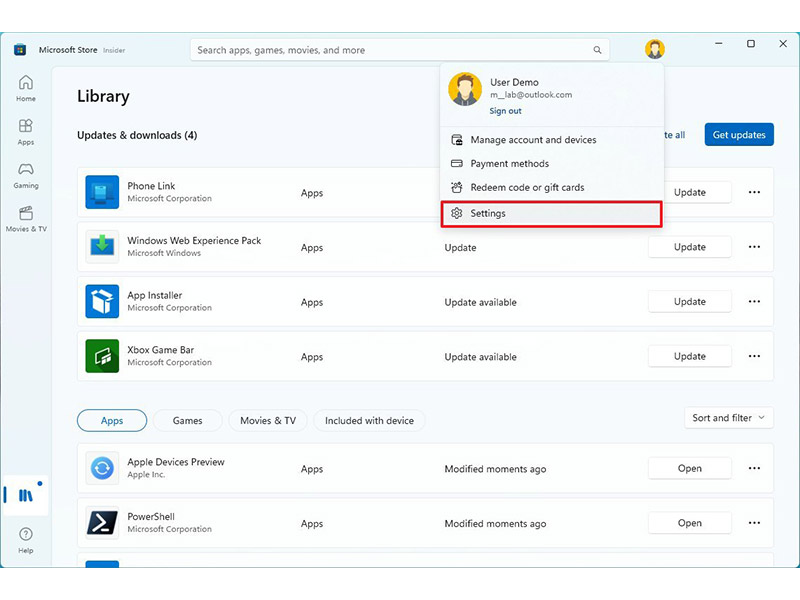Open Settings from the account menu
This screenshot has width=800, height=600.
coord(552,214)
